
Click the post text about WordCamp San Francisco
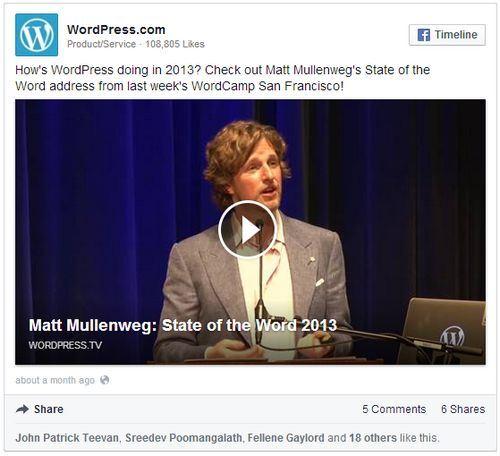pos(222,78)
